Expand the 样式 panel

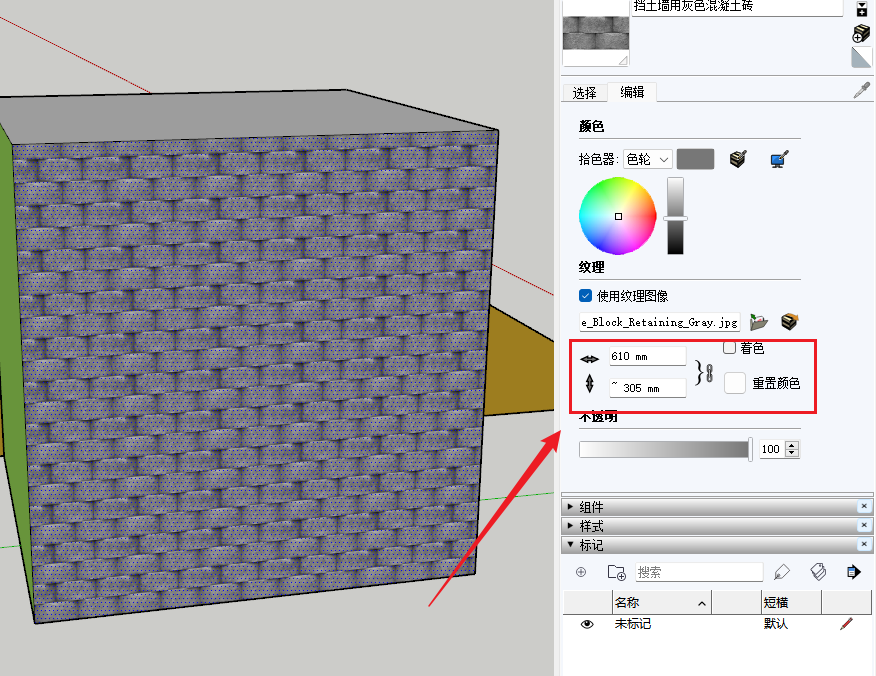pos(571,526)
